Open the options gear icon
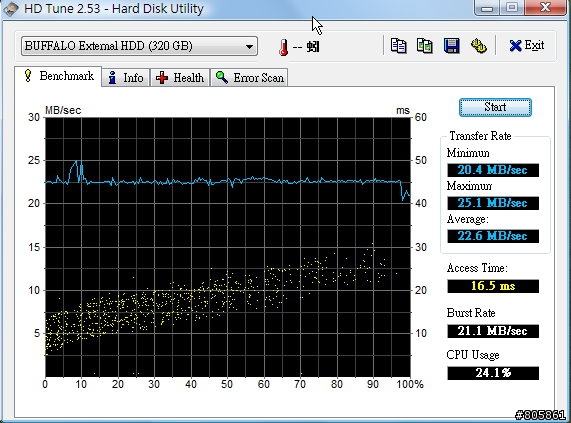This screenshot has width=571, height=423. point(479,46)
